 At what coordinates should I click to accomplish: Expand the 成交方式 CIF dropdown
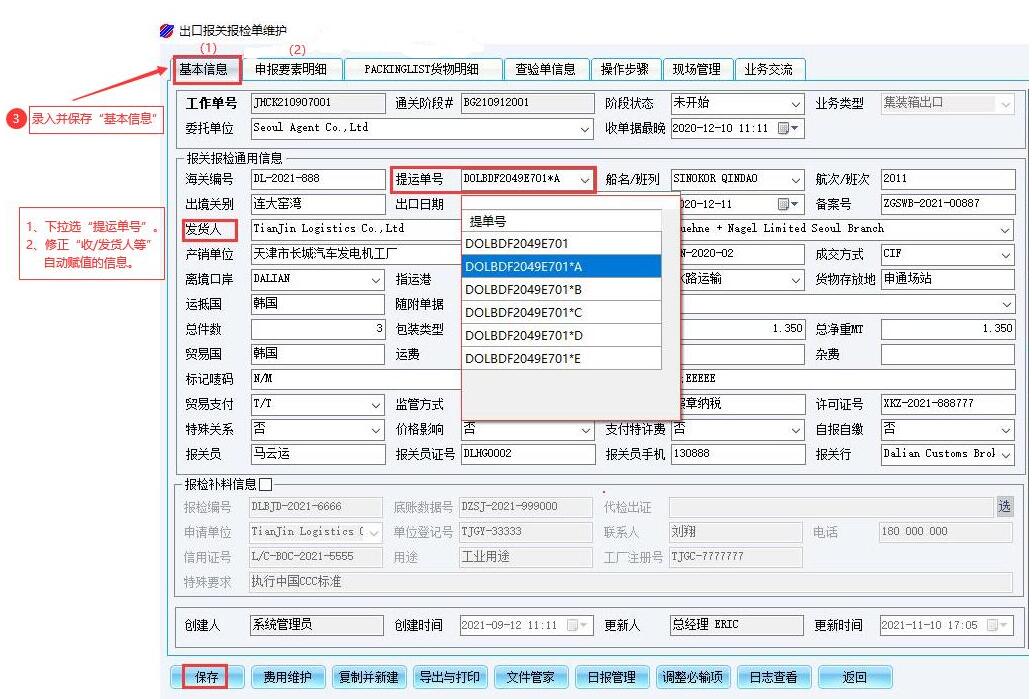[x=1004, y=255]
